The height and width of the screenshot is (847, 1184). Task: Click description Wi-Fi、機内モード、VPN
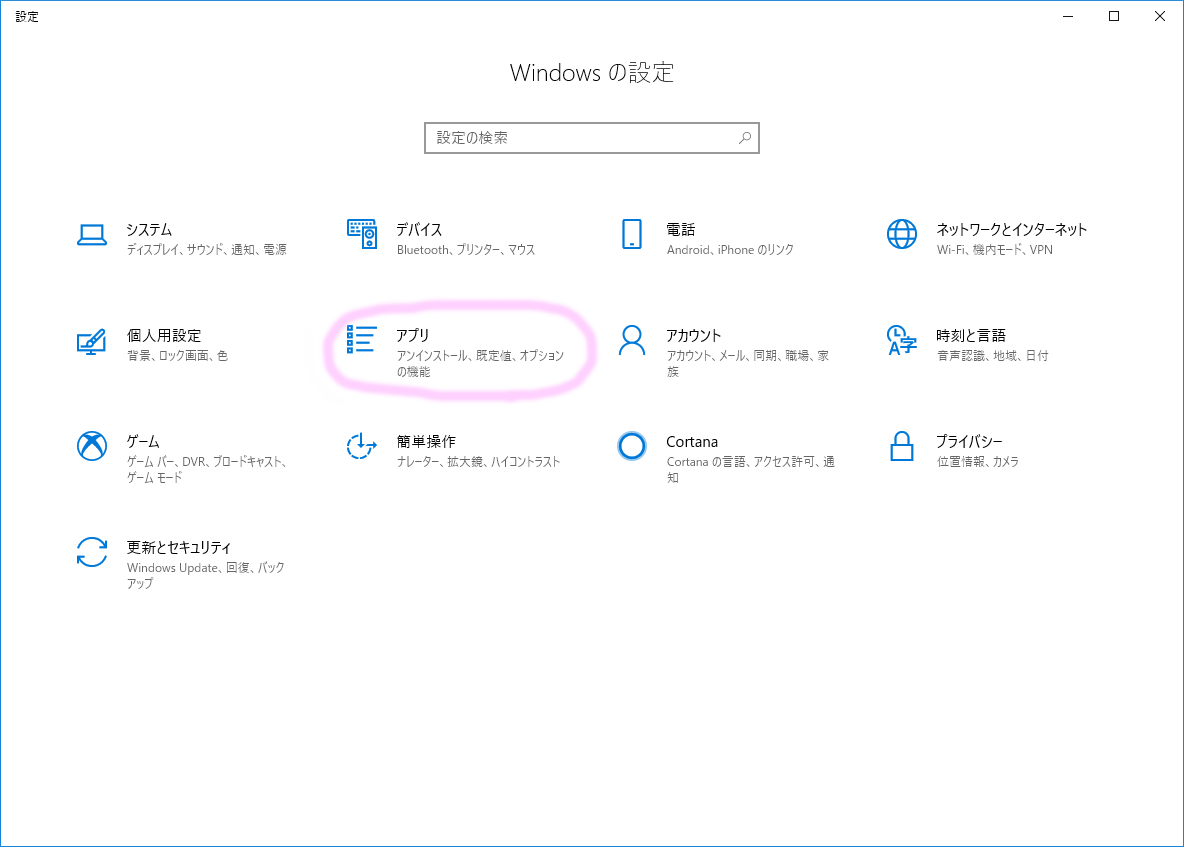(994, 250)
